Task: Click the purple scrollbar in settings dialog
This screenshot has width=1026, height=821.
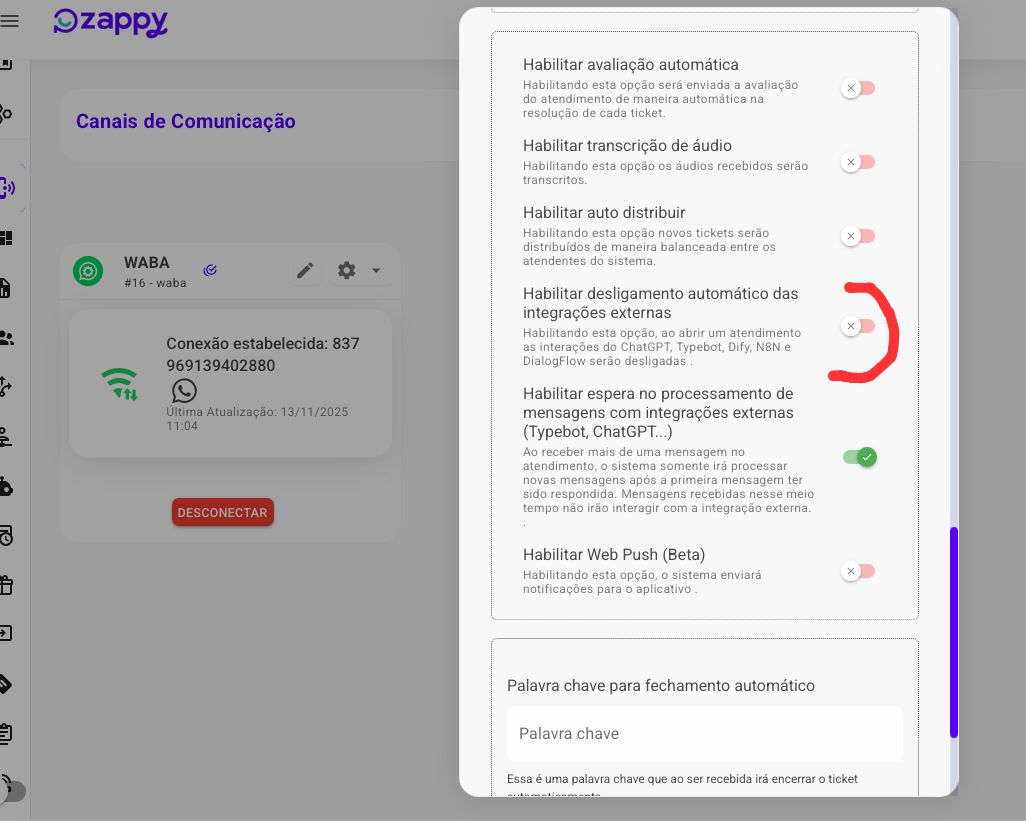Action: coord(953,632)
